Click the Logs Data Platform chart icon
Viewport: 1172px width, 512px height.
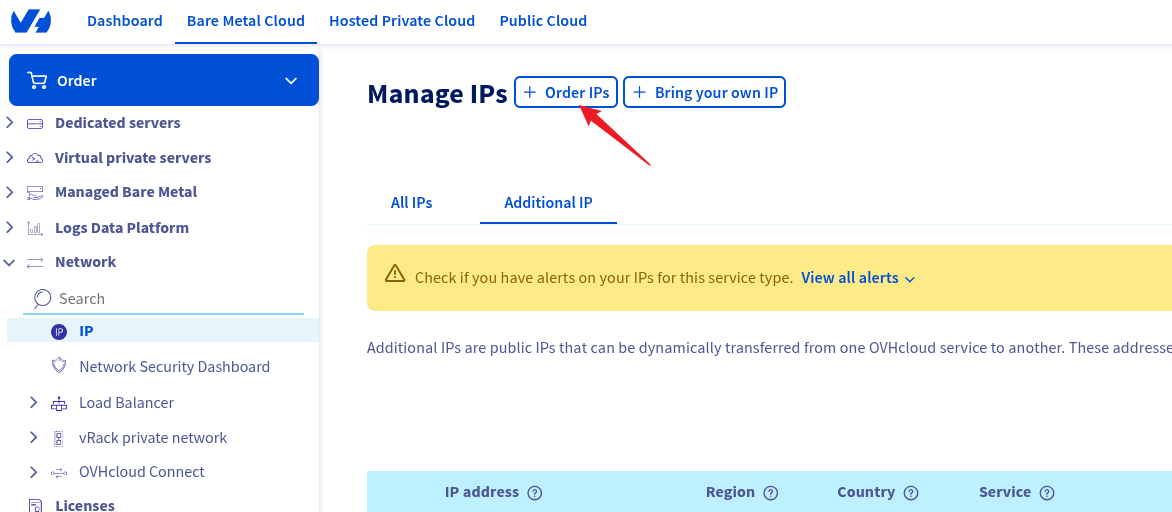(x=35, y=228)
